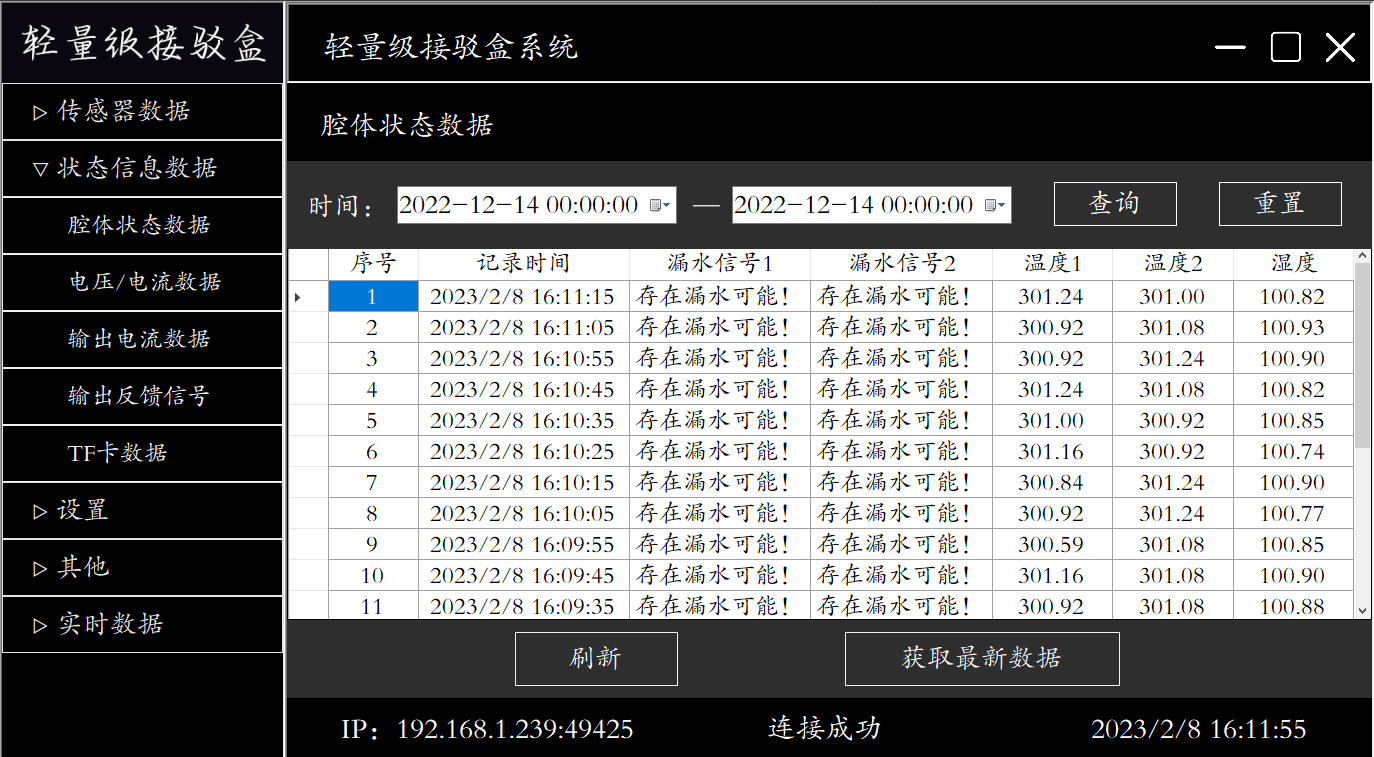Screen dimensions: 1374x757
Task: Collapse 状态信息数据 menu section
Action: 142,168
